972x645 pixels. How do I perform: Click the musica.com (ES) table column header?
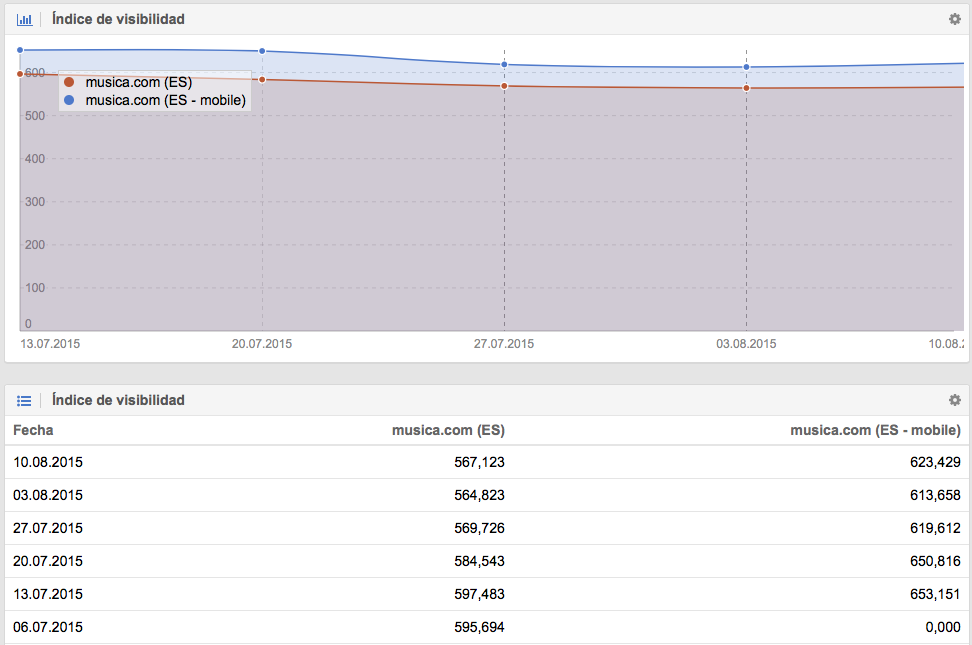[448, 430]
